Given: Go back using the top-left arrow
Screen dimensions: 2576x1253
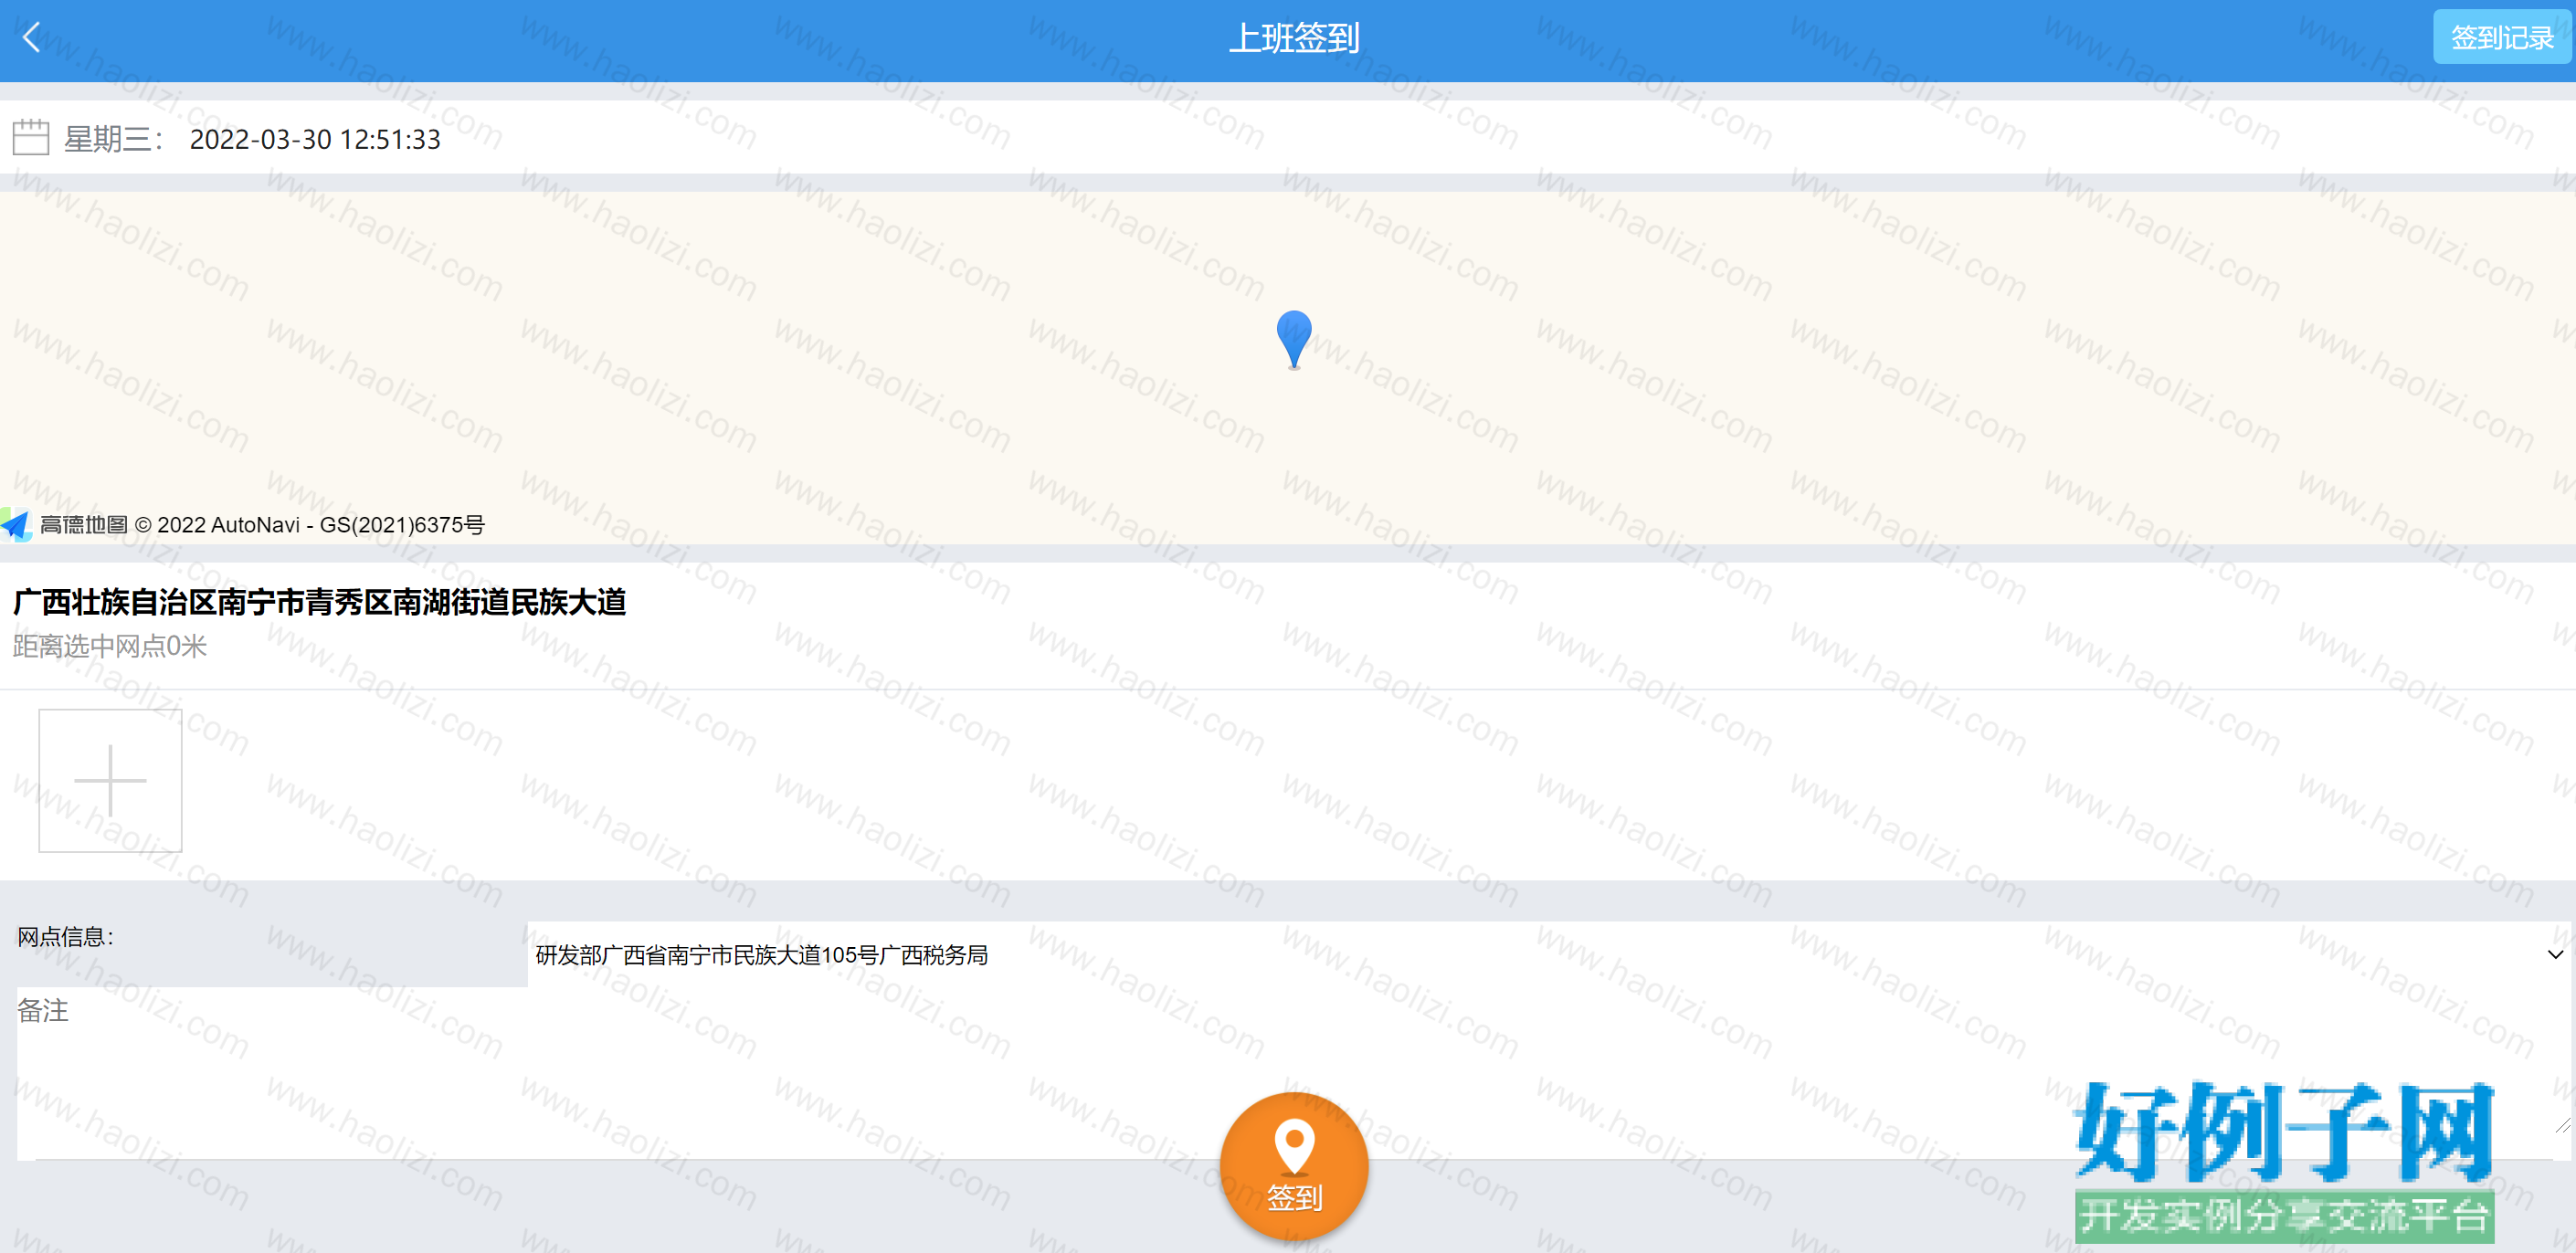Looking at the screenshot, I should (x=32, y=38).
